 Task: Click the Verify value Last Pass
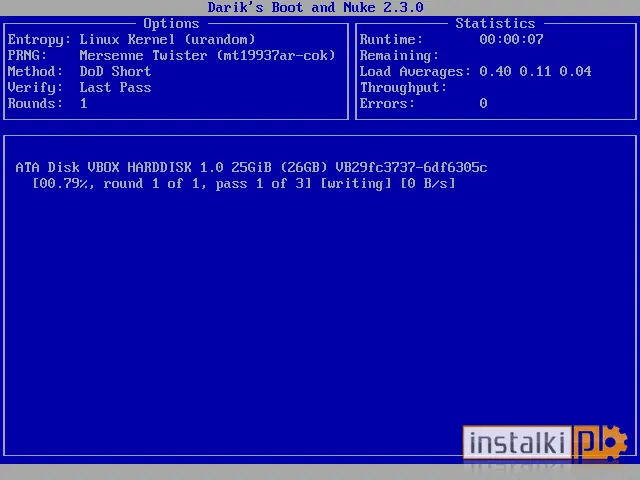click(x=115, y=87)
